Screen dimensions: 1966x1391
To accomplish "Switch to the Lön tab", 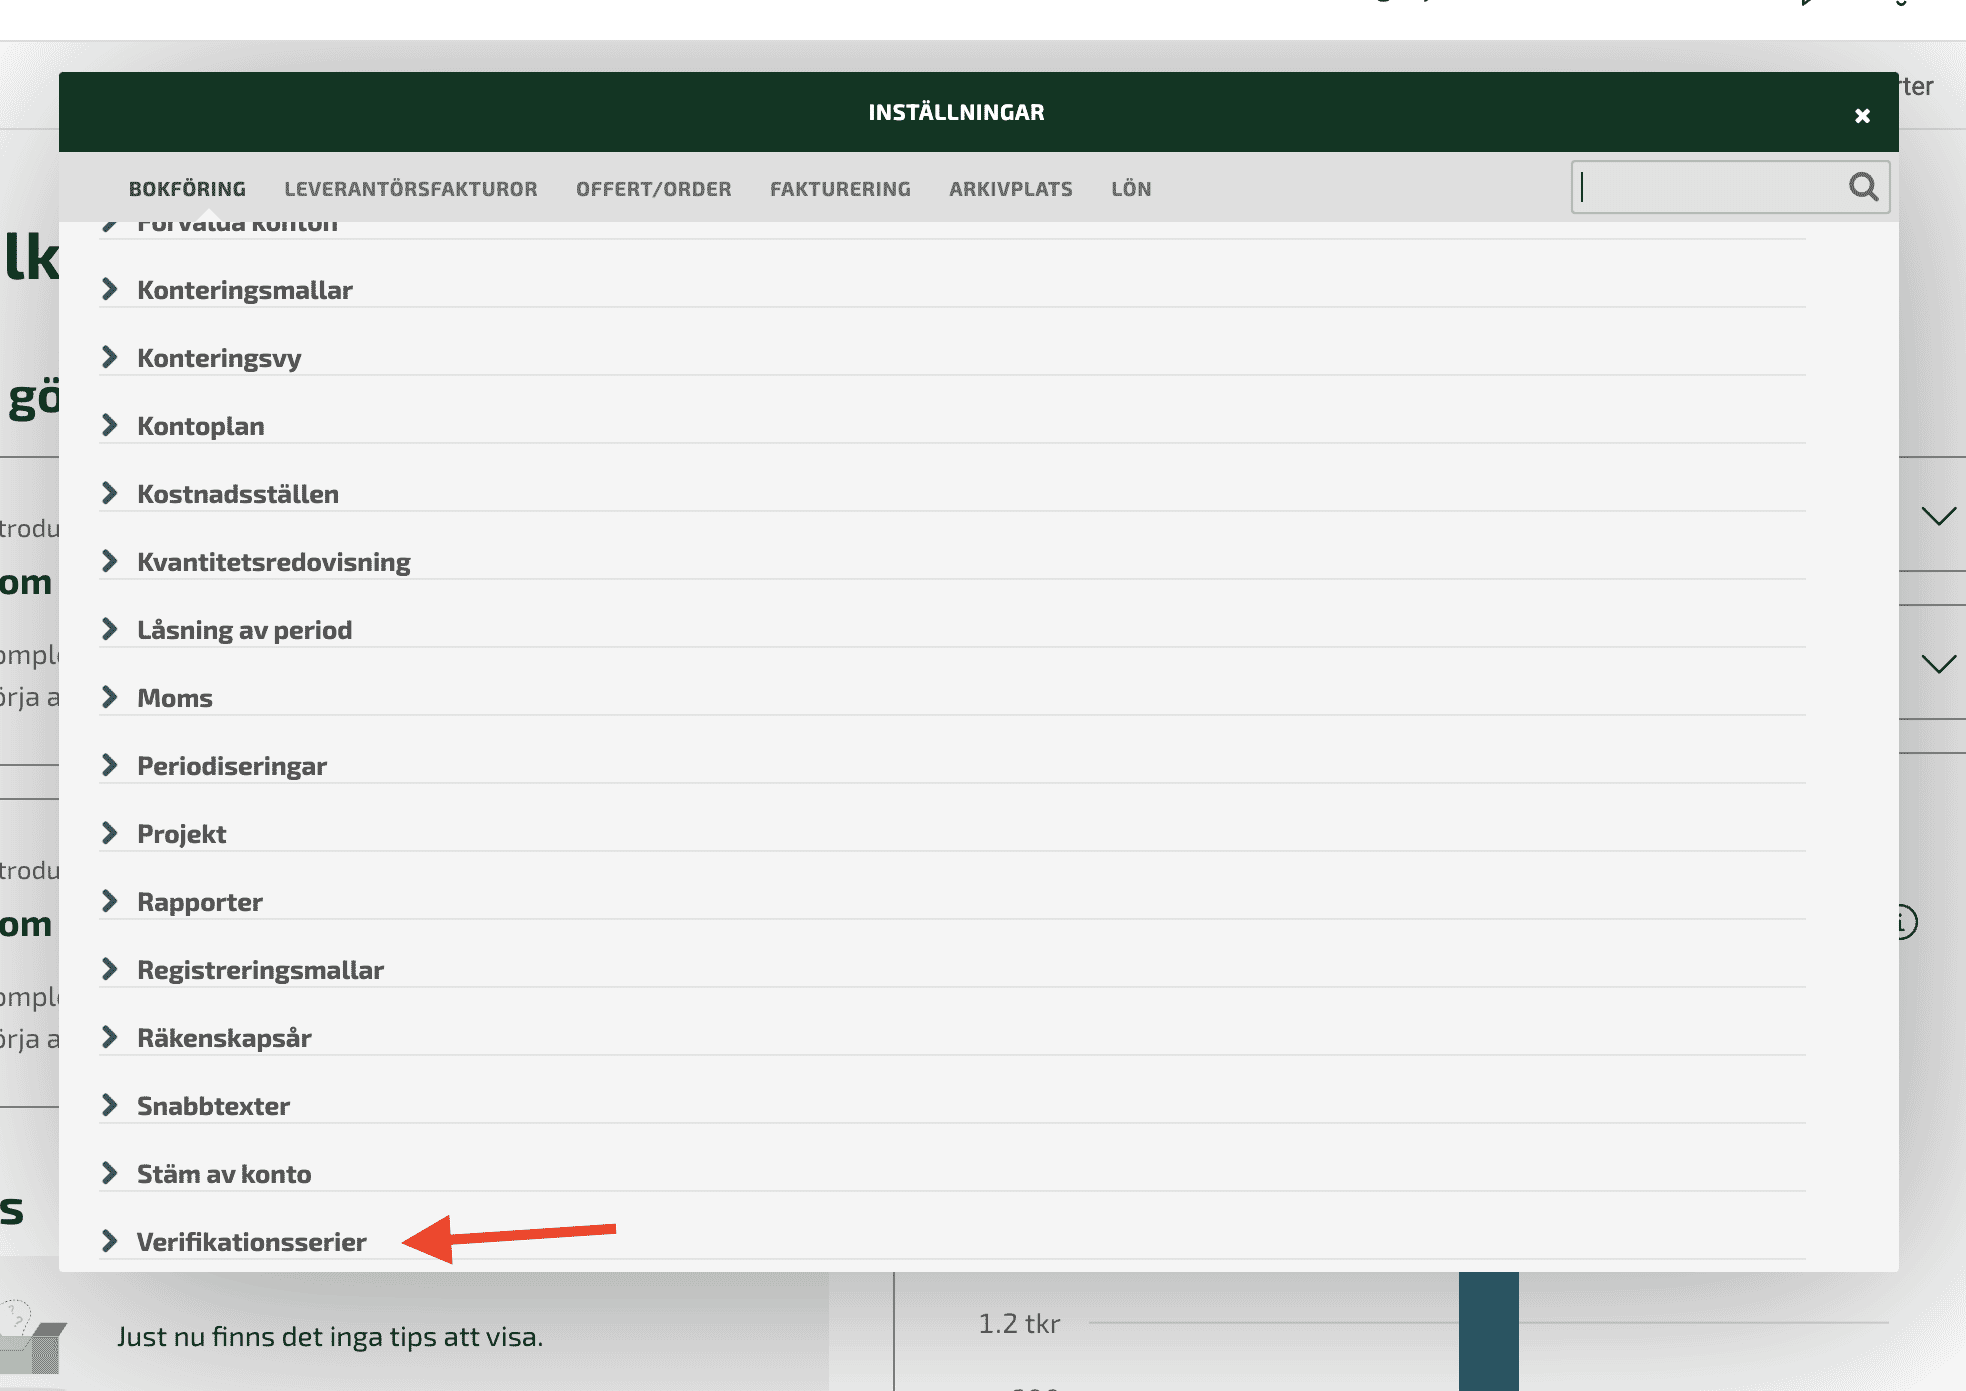I will tap(1131, 189).
